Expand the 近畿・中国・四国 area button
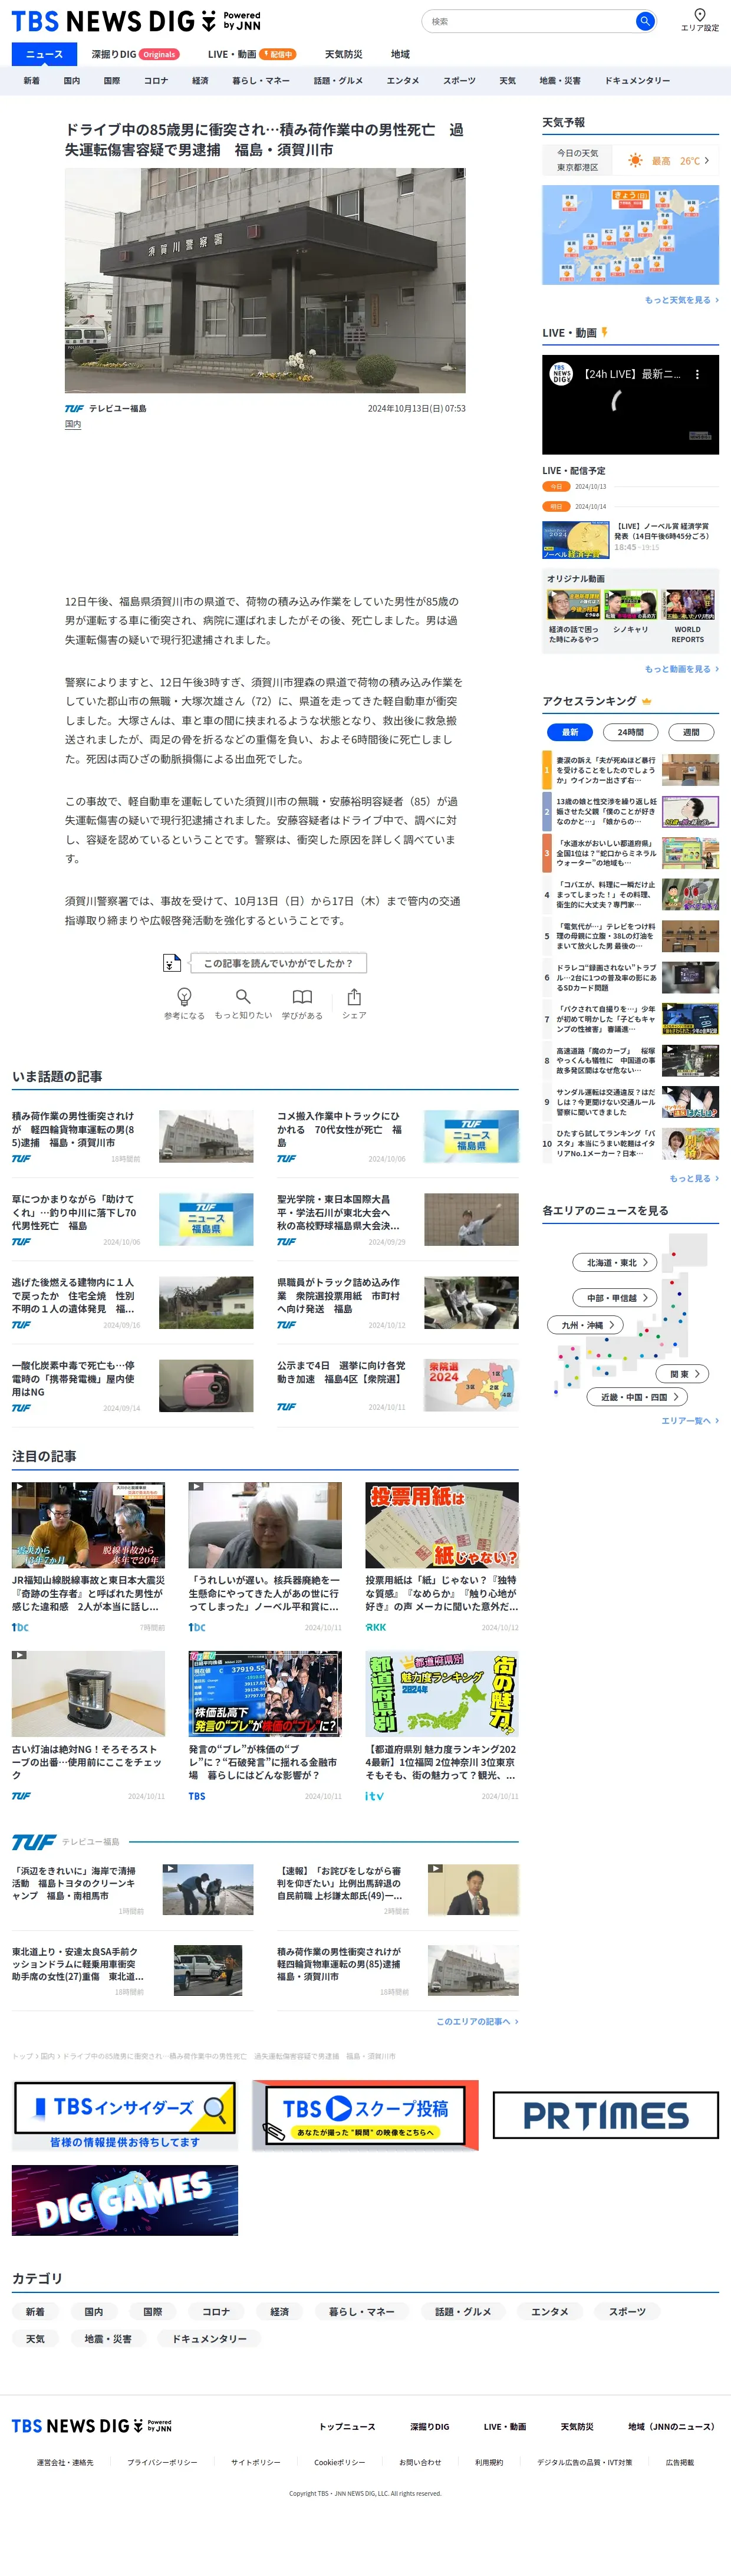 click(x=637, y=1396)
